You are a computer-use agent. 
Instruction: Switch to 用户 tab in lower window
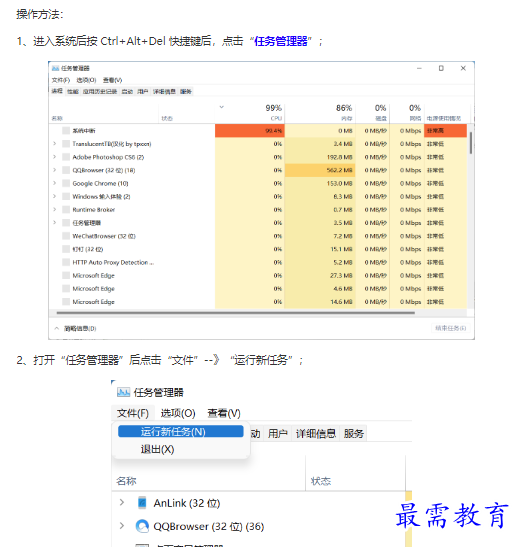click(278, 434)
